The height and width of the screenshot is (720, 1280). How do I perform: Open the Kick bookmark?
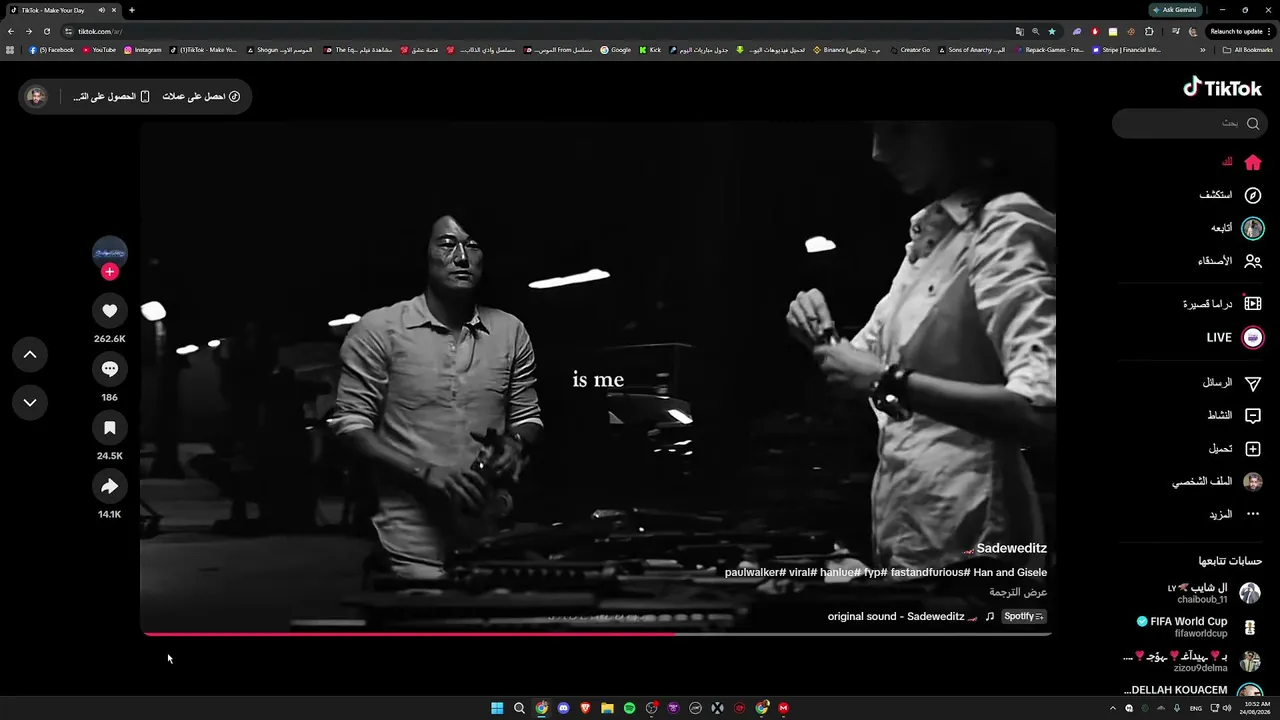pyautogui.click(x=650, y=50)
